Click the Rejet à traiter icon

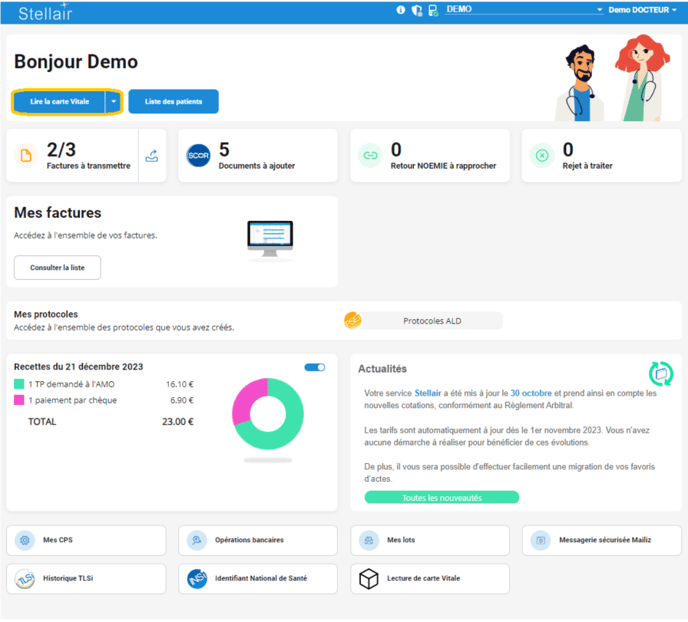point(542,156)
